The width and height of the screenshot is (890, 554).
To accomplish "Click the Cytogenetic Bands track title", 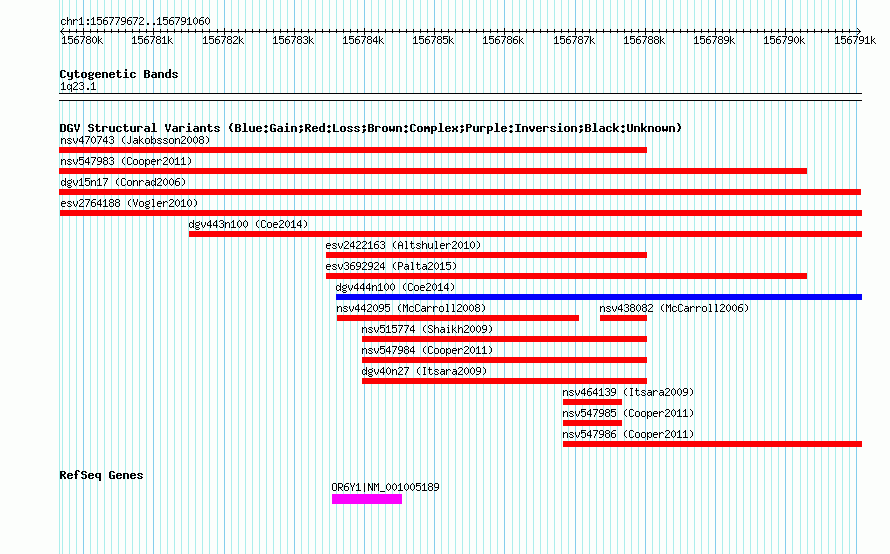I will (x=119, y=74).
